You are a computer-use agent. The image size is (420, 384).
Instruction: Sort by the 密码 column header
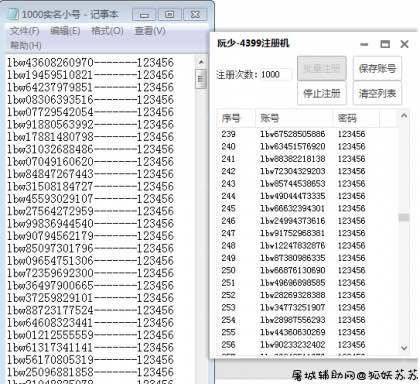356,118
